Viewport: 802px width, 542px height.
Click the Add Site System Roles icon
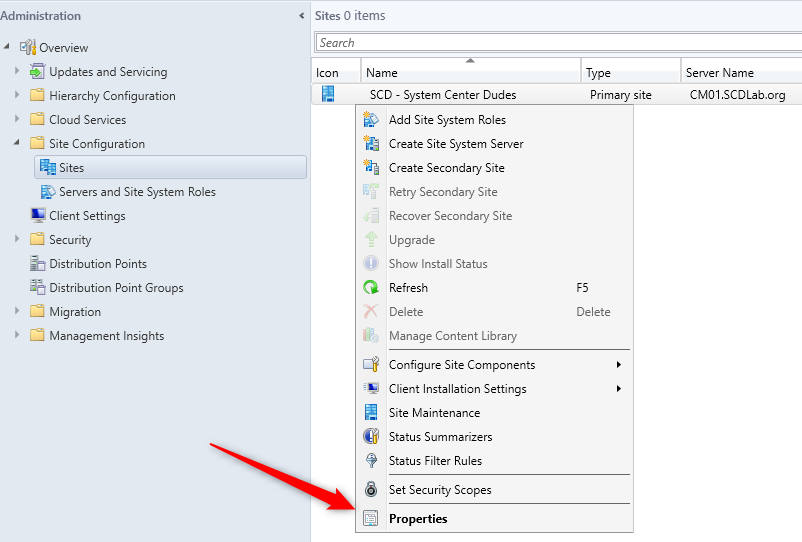[x=371, y=120]
